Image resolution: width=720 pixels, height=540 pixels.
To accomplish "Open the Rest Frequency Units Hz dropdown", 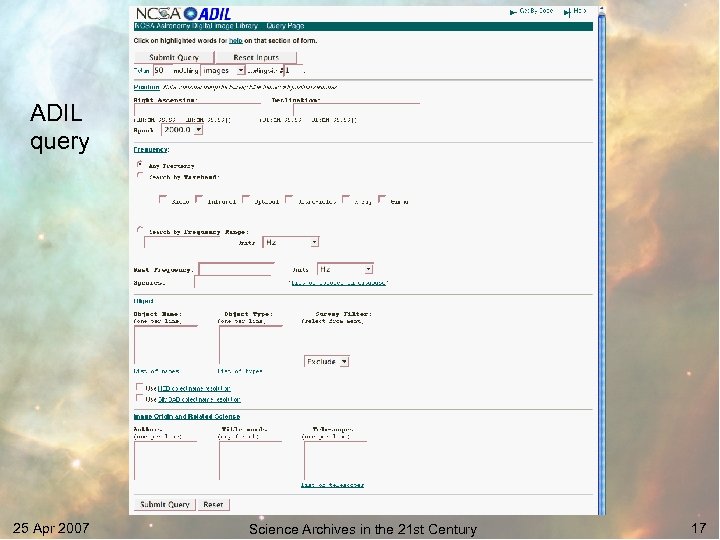I will tap(345, 269).
